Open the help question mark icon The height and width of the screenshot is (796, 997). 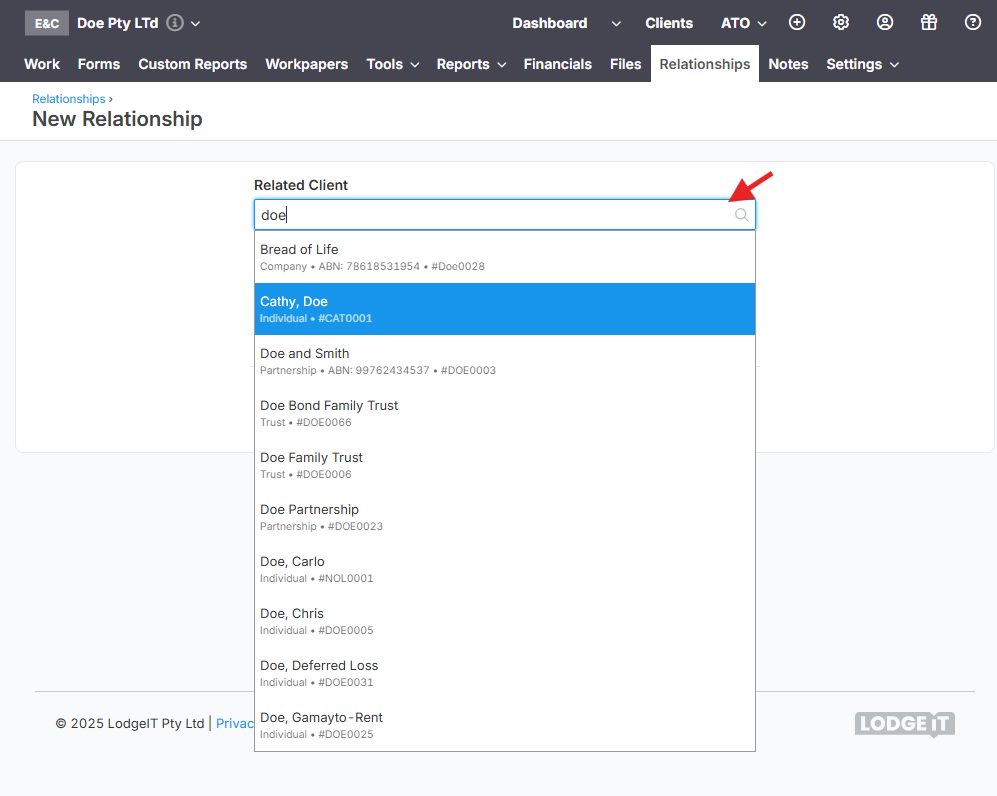[972, 22]
